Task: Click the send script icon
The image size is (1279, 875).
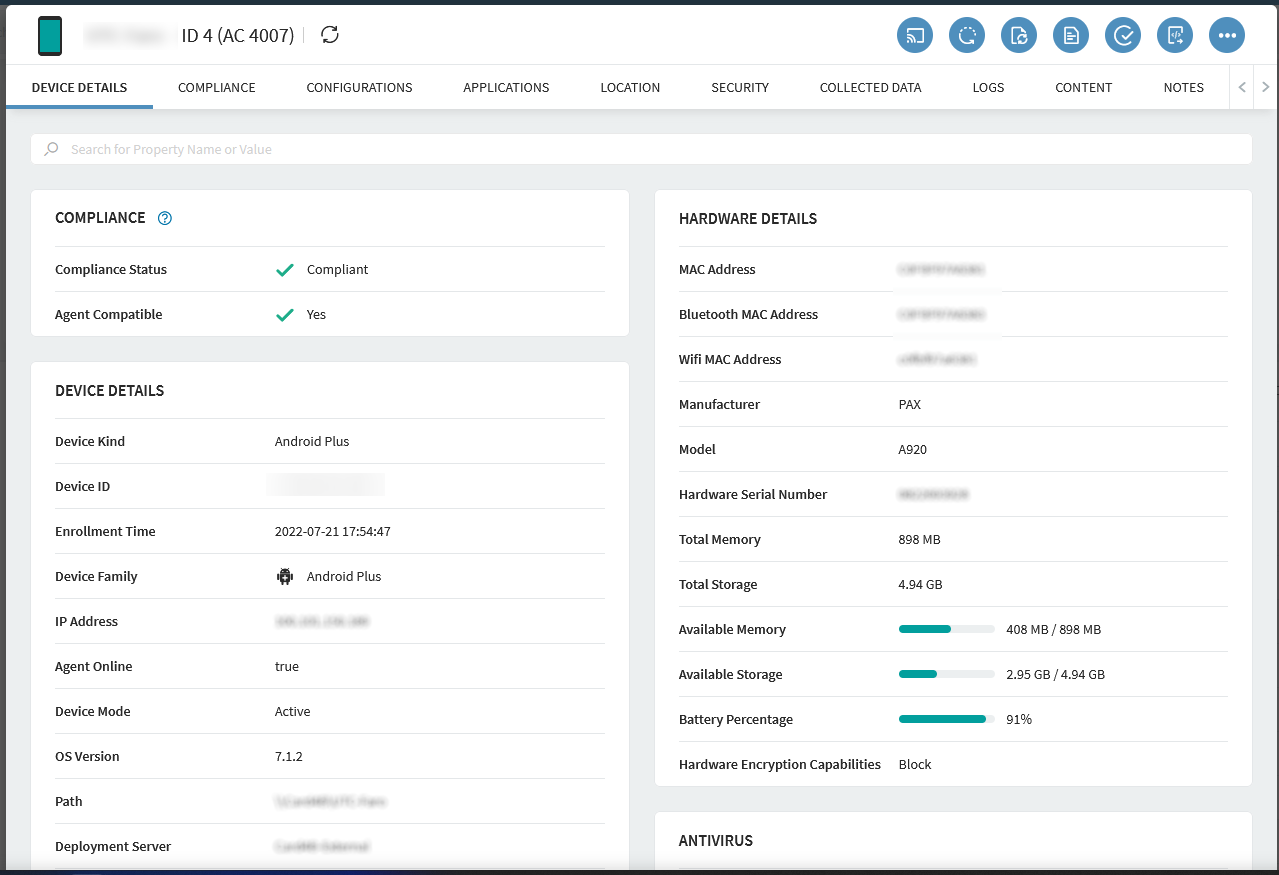Action: [1175, 36]
